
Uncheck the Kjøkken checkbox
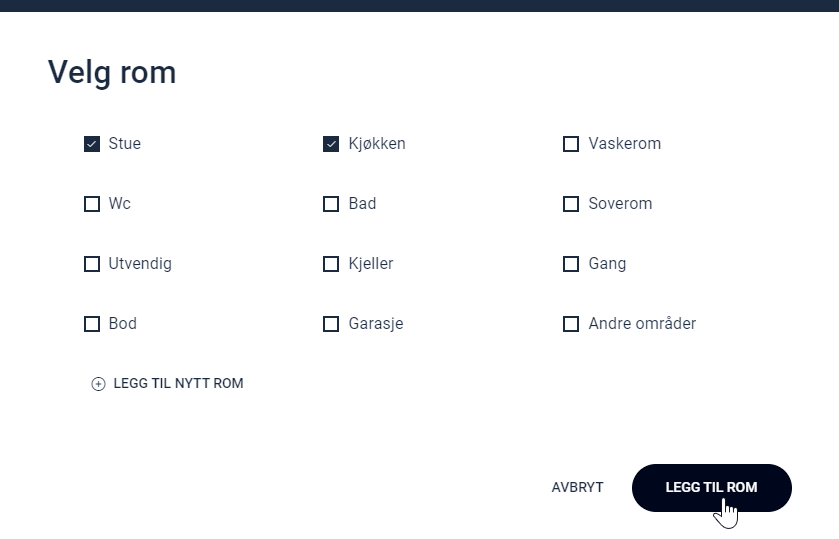tap(331, 144)
